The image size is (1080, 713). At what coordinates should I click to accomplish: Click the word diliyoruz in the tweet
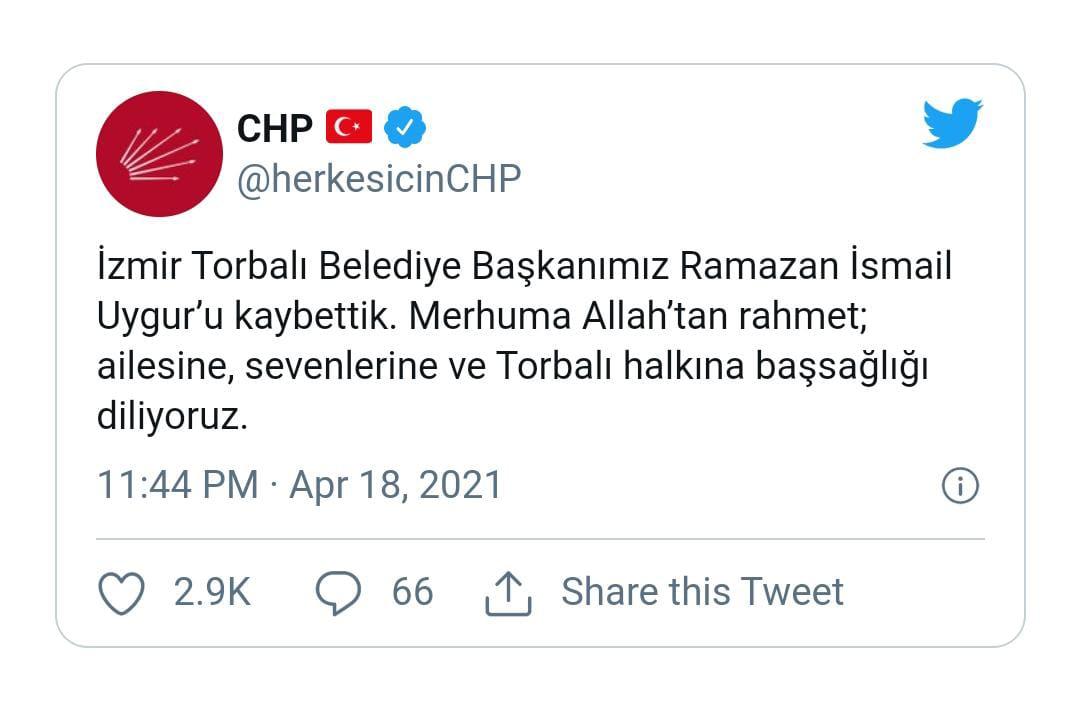point(172,417)
